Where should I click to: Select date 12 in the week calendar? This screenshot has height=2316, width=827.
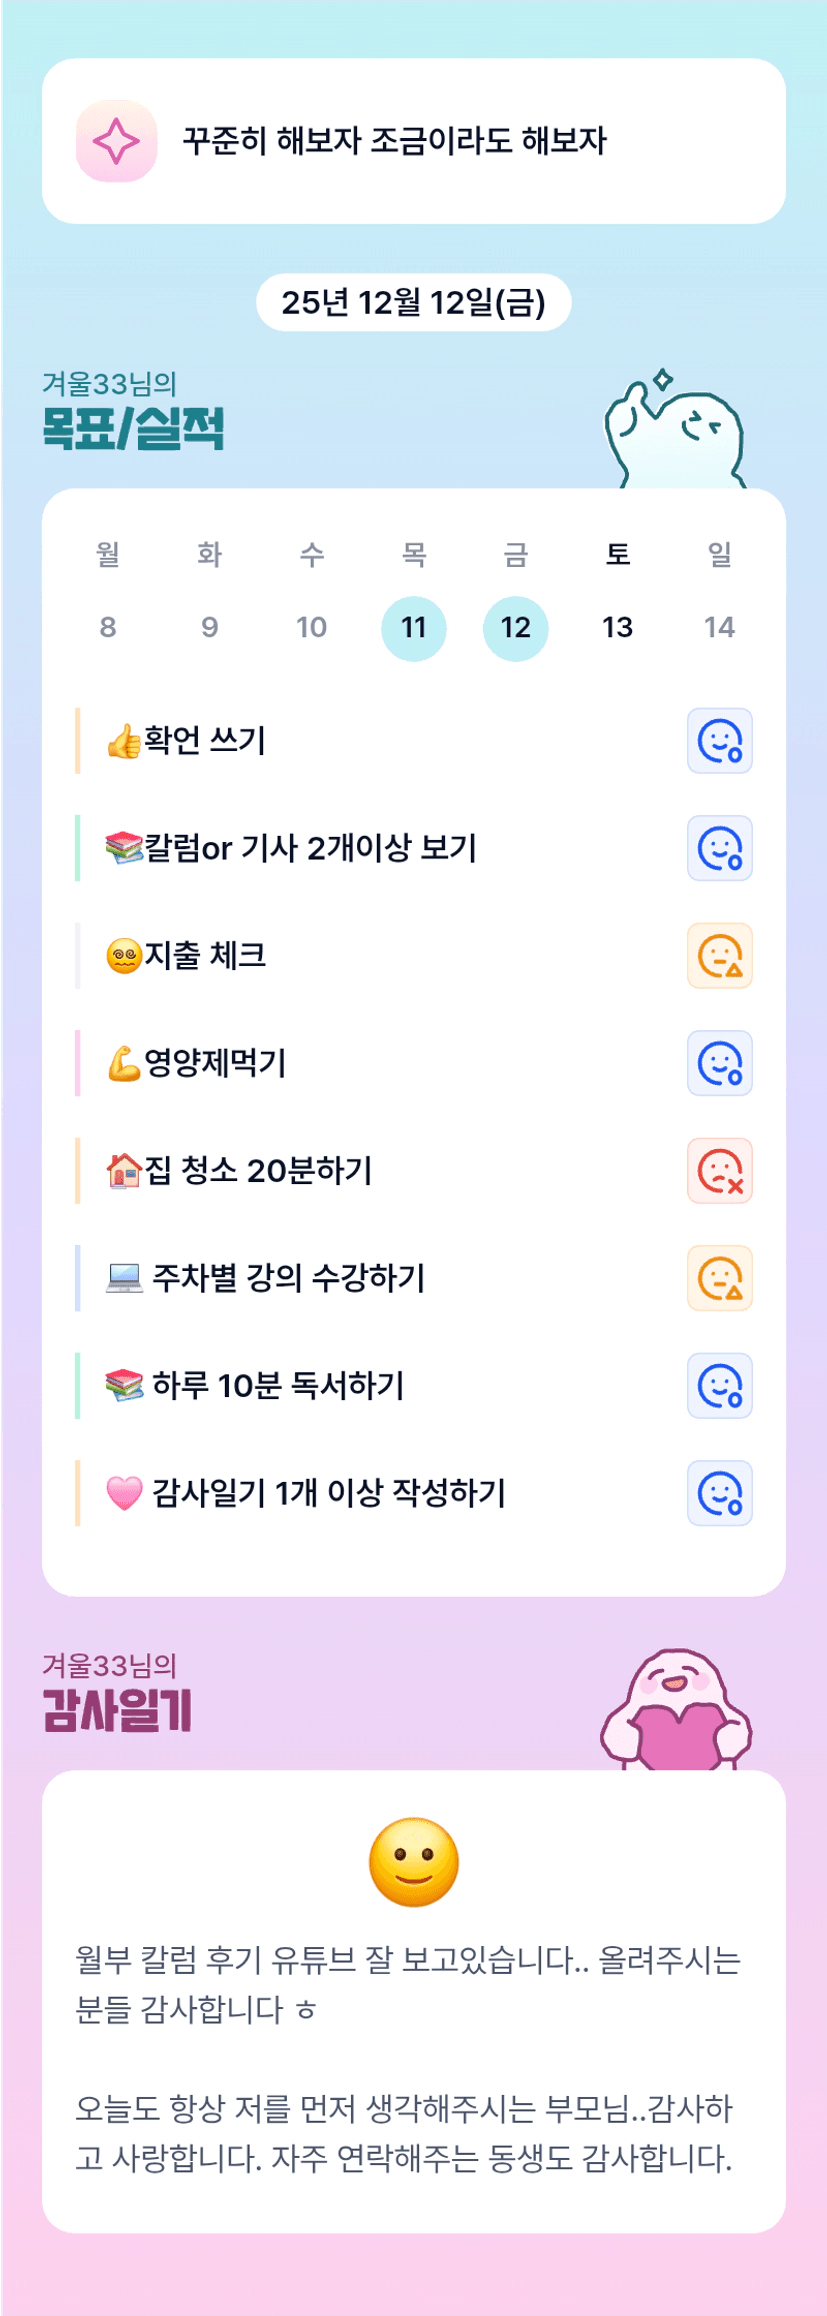[x=516, y=628]
